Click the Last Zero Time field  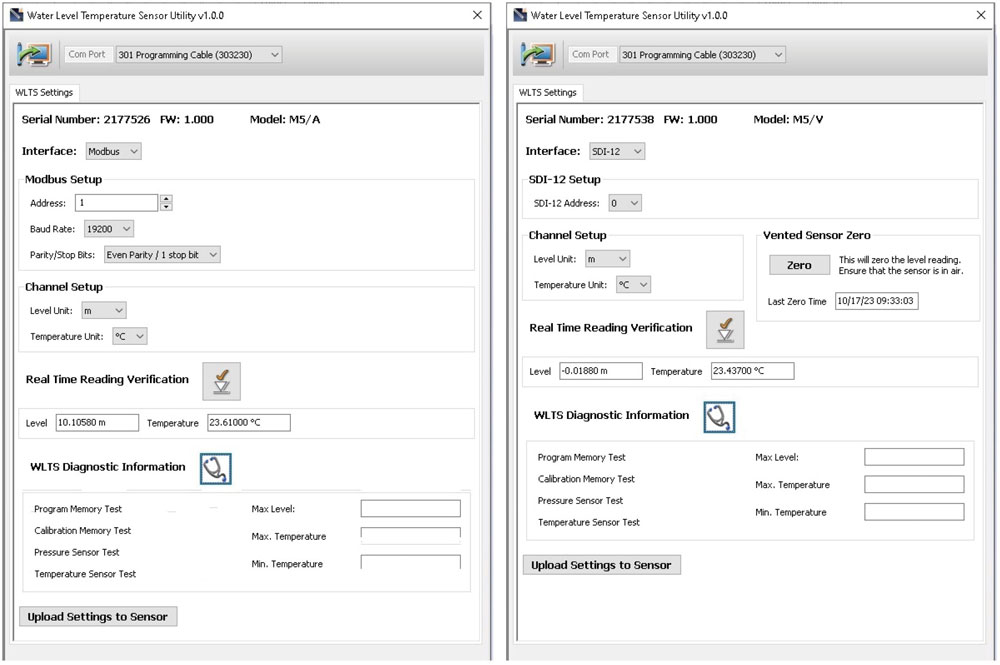point(876,301)
